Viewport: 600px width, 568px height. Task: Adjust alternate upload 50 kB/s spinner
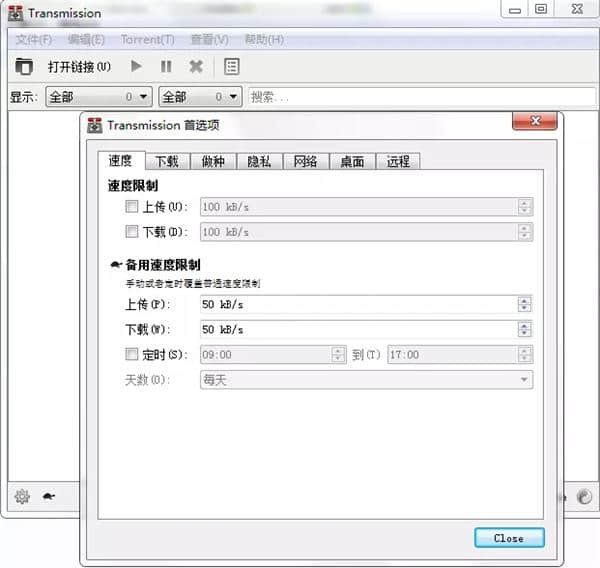click(x=524, y=304)
